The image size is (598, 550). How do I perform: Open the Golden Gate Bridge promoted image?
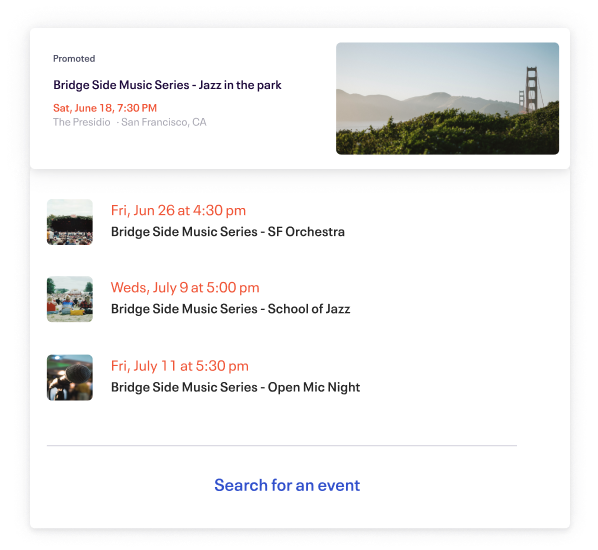(x=447, y=98)
